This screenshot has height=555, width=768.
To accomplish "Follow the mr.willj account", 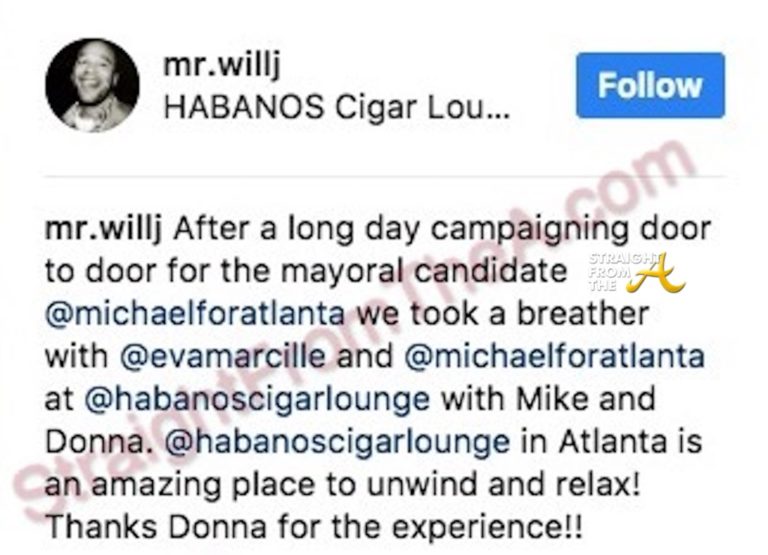I will point(650,85).
